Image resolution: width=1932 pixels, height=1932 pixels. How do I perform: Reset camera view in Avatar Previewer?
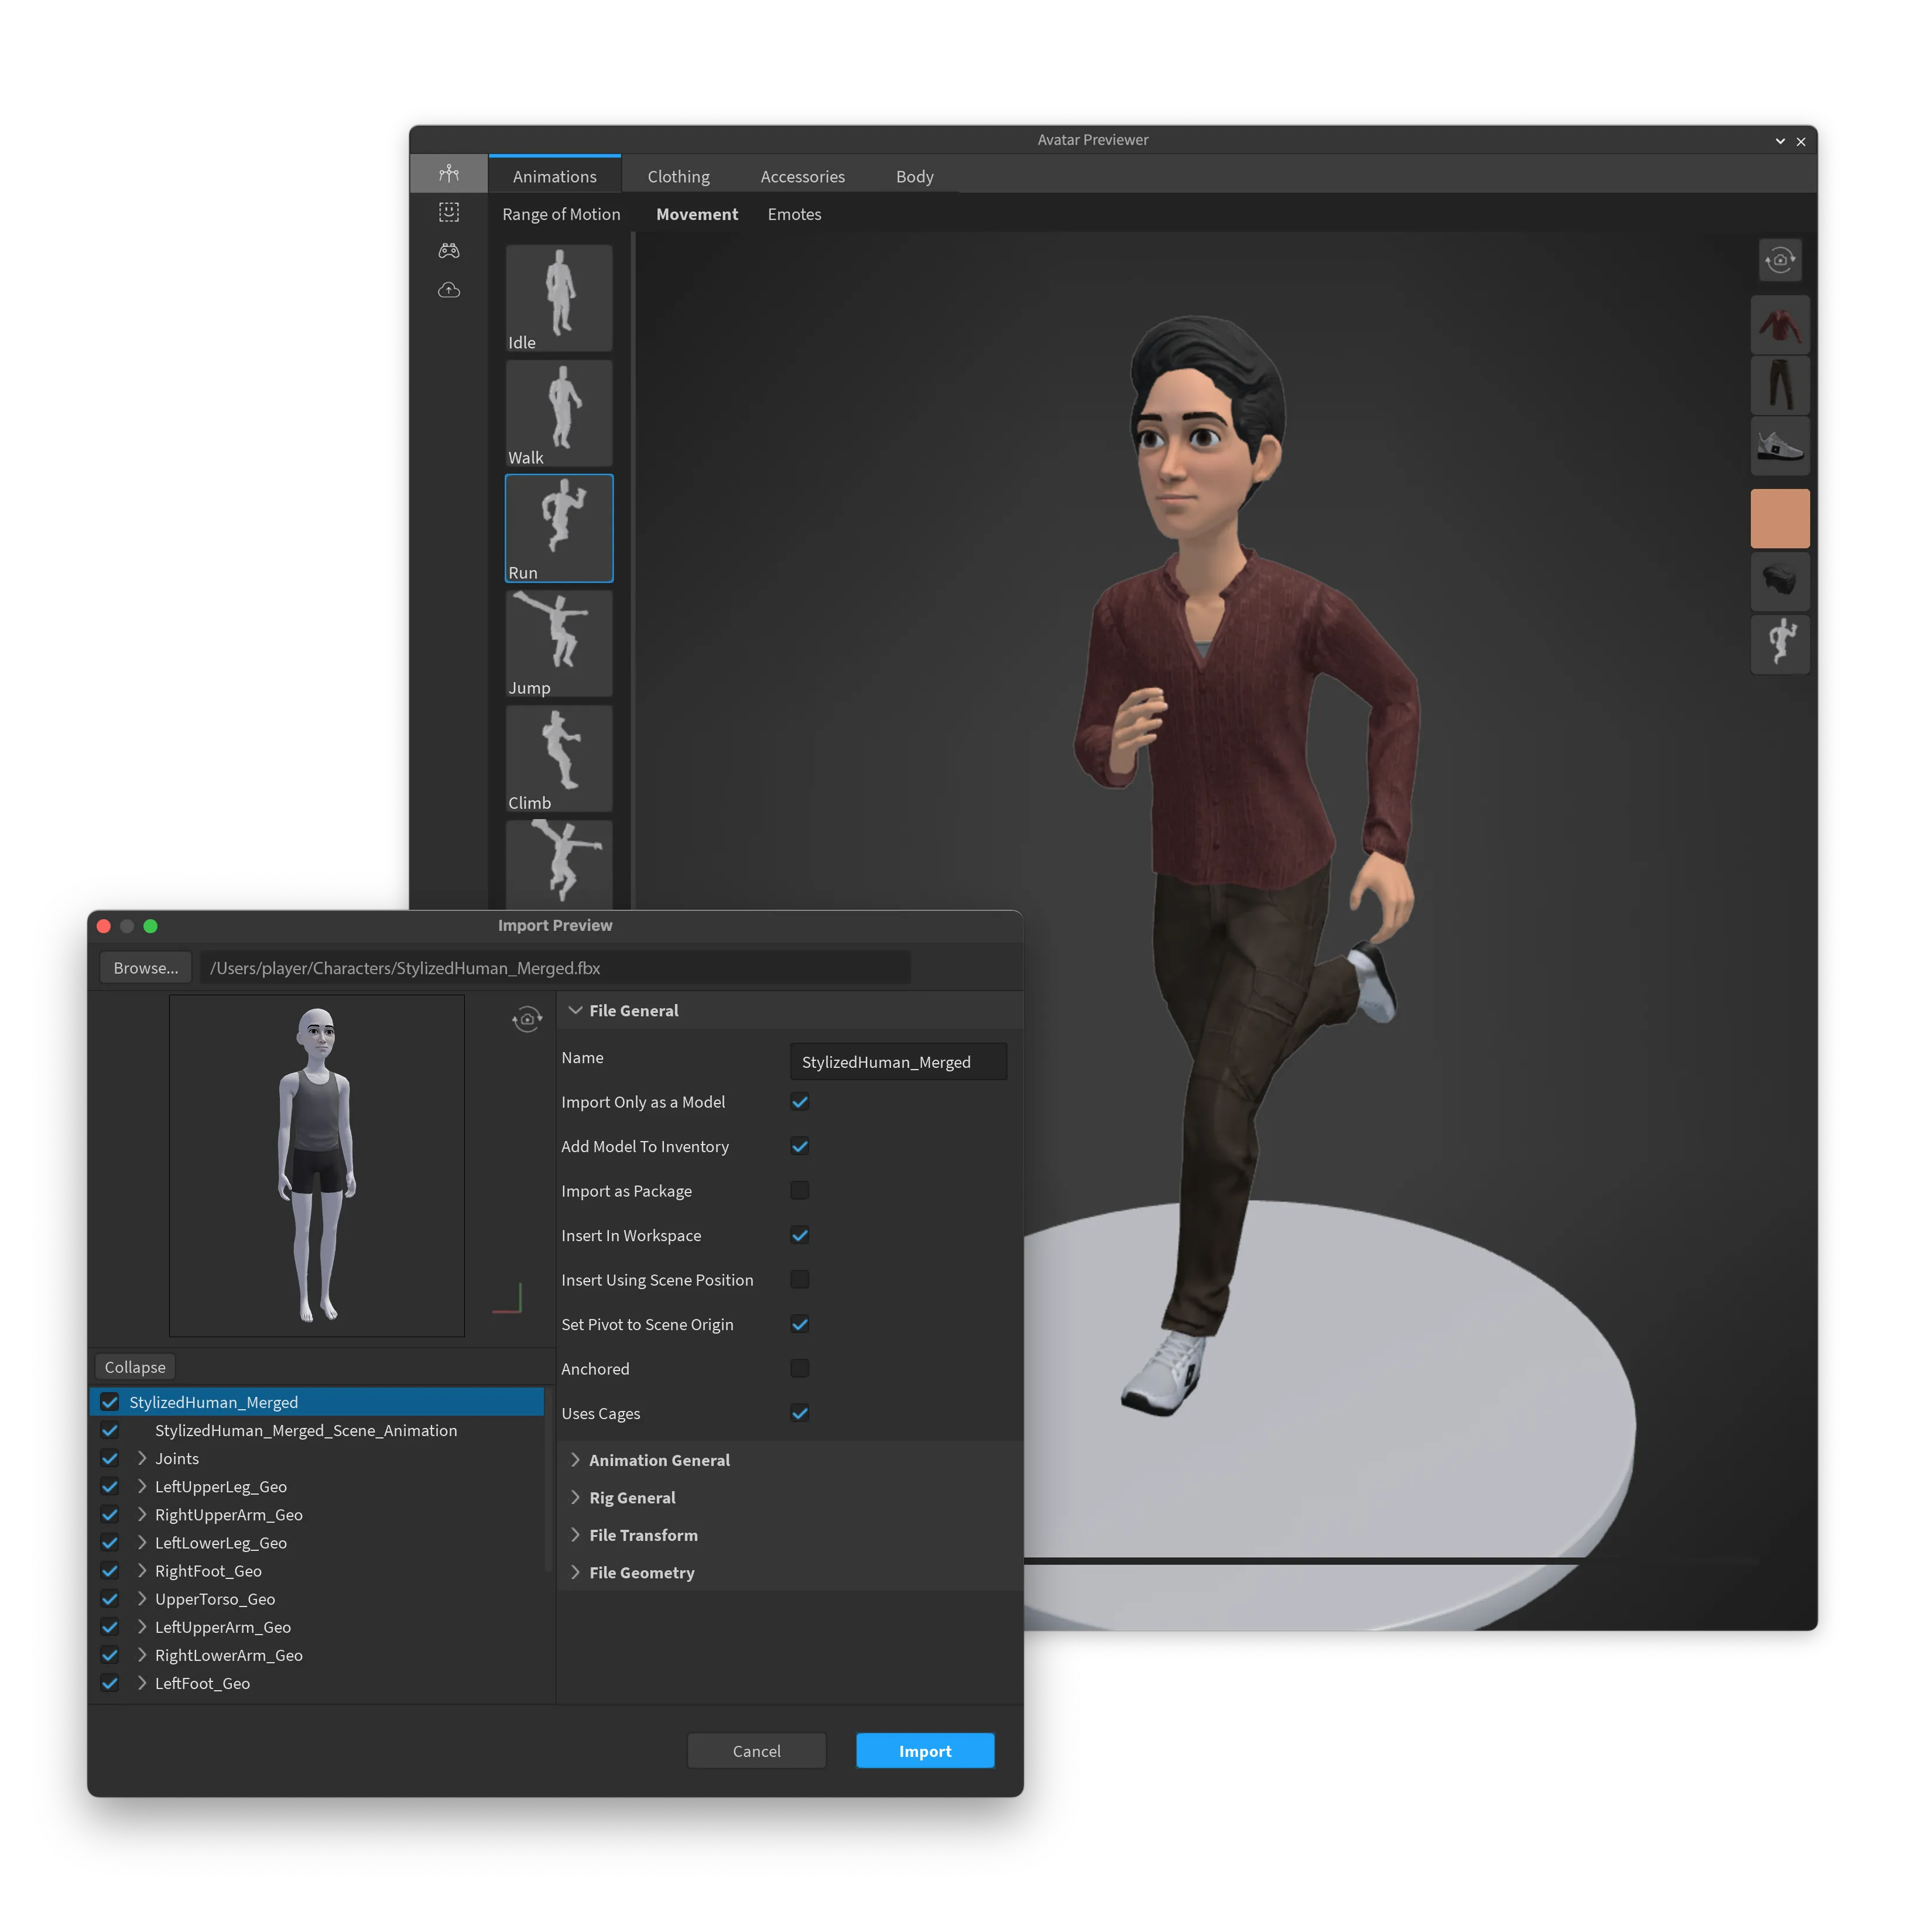[x=1779, y=260]
